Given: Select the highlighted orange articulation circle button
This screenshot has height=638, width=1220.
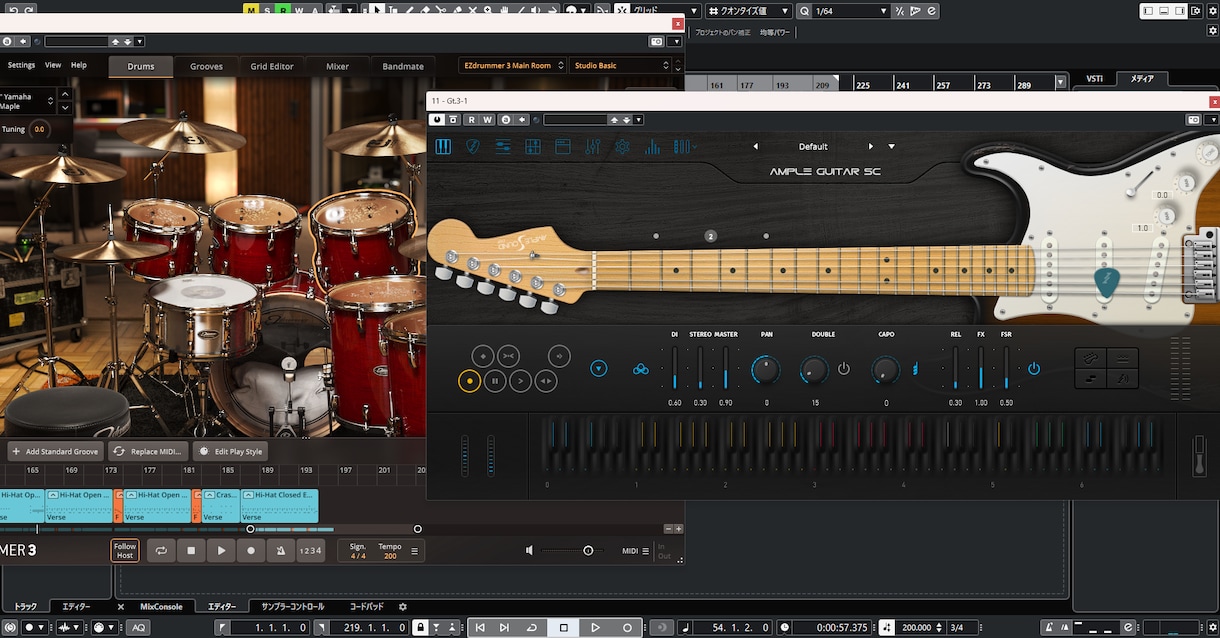Looking at the screenshot, I should (469, 381).
